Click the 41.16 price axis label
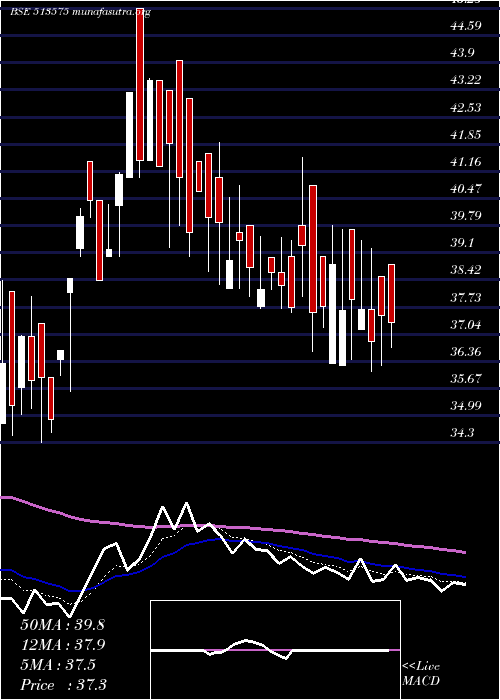The image size is (500, 700). click(466, 161)
